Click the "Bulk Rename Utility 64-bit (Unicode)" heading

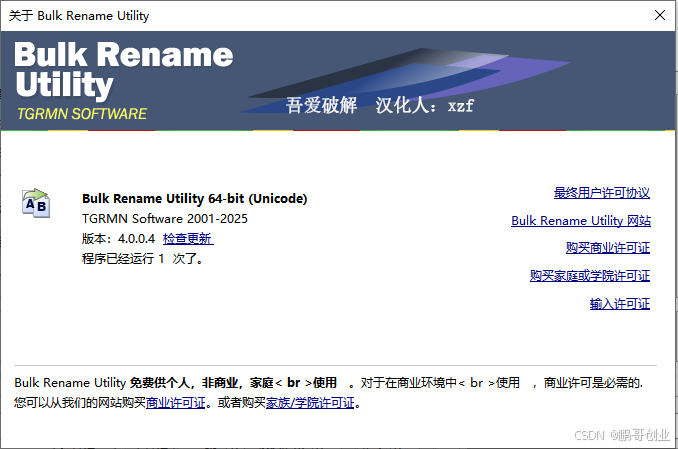195,199
